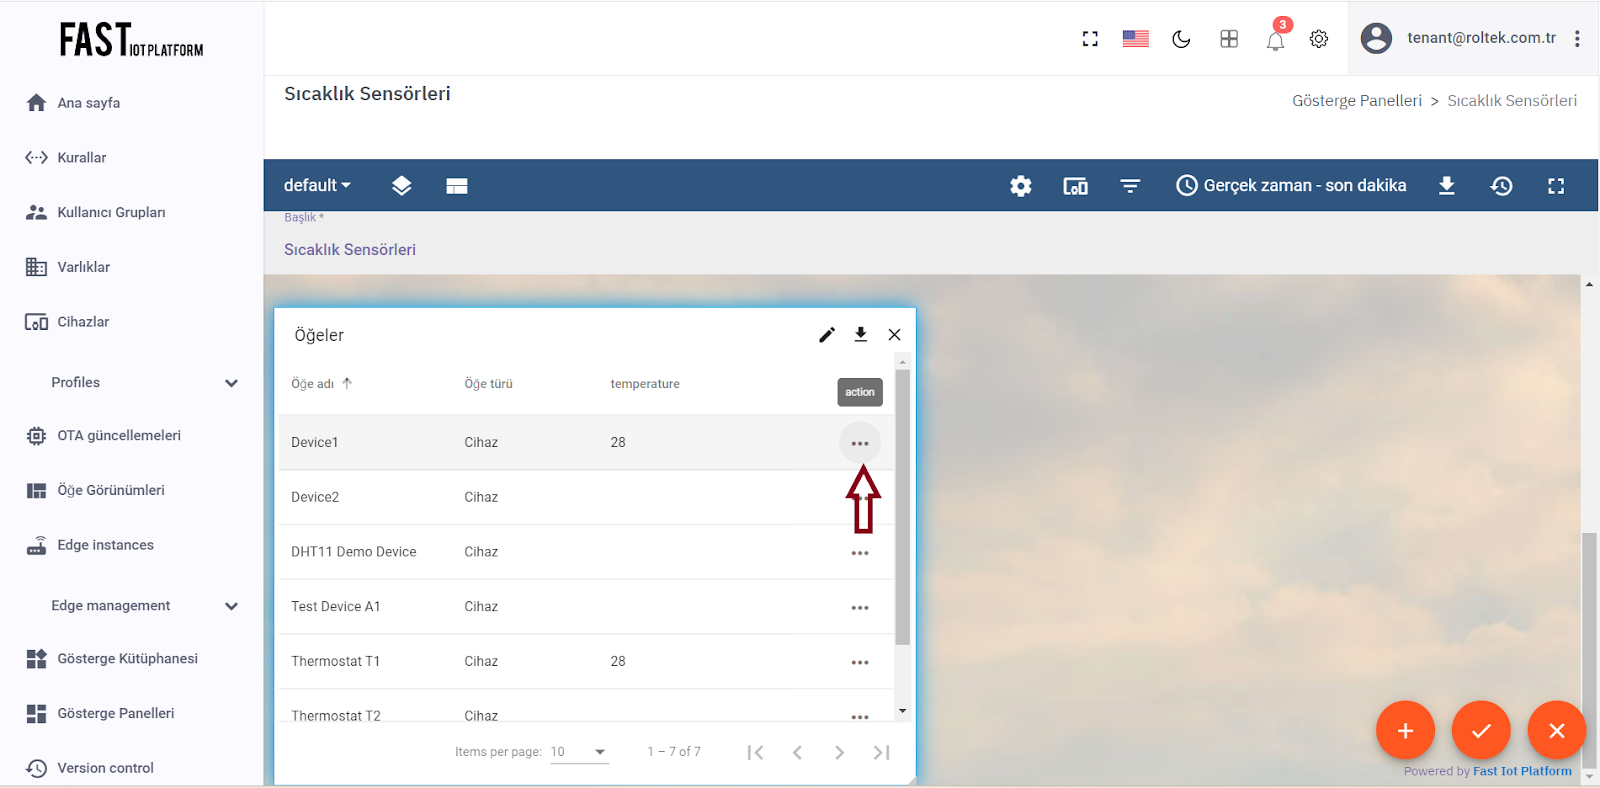
Task: Add new widget plus button
Action: (x=1405, y=731)
